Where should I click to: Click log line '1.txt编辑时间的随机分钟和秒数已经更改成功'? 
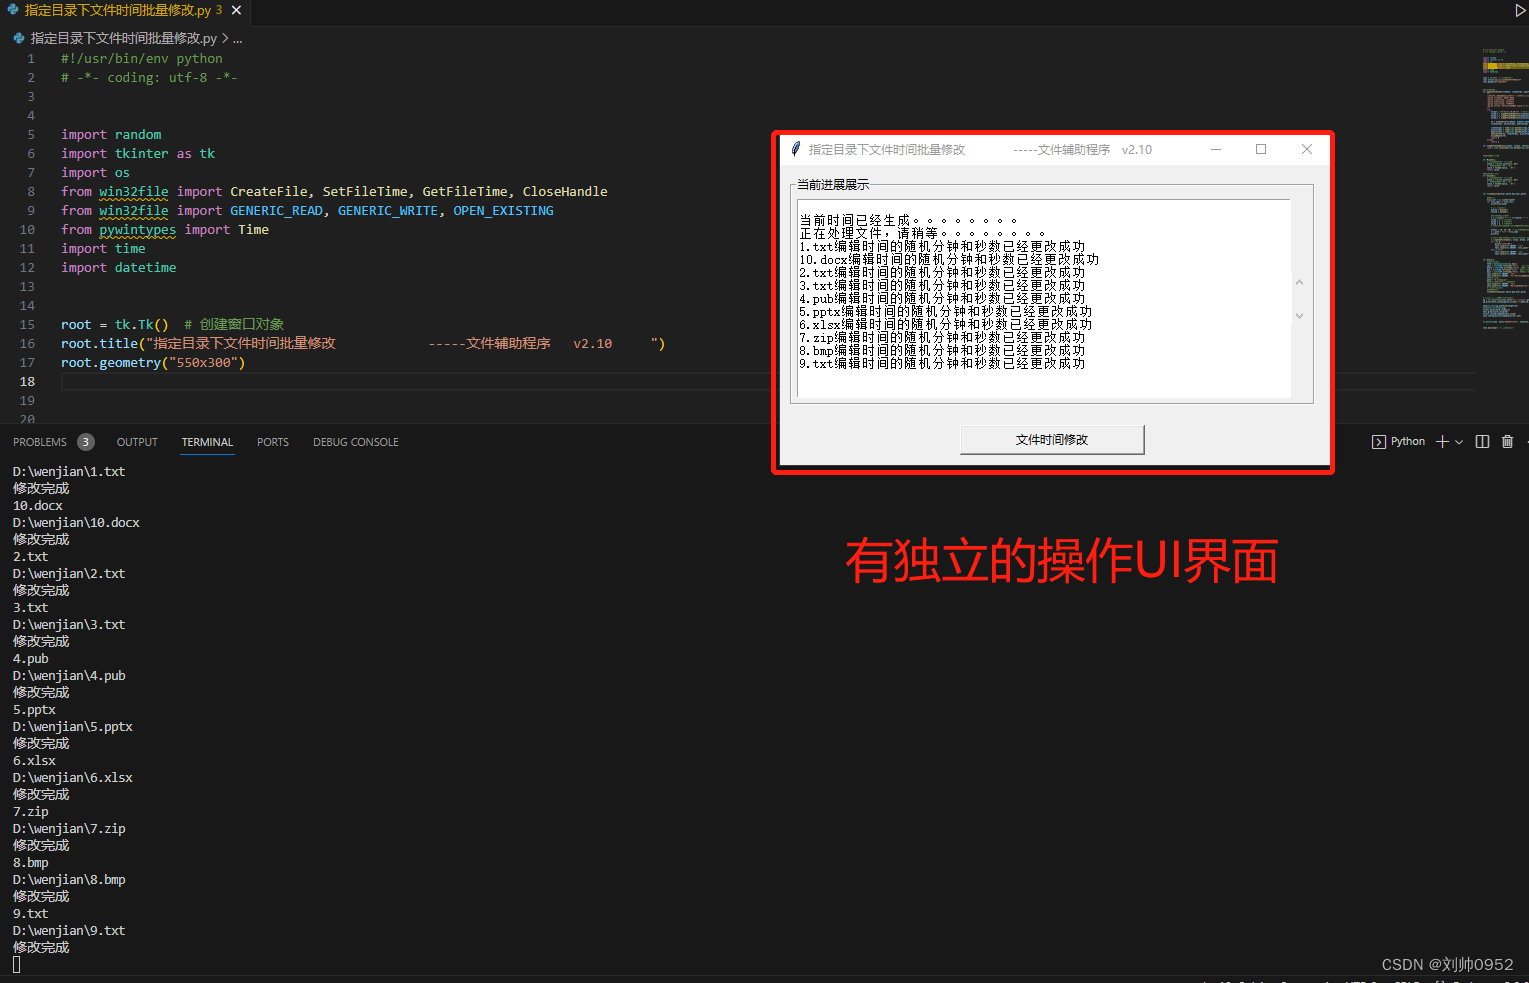pyautogui.click(x=942, y=246)
